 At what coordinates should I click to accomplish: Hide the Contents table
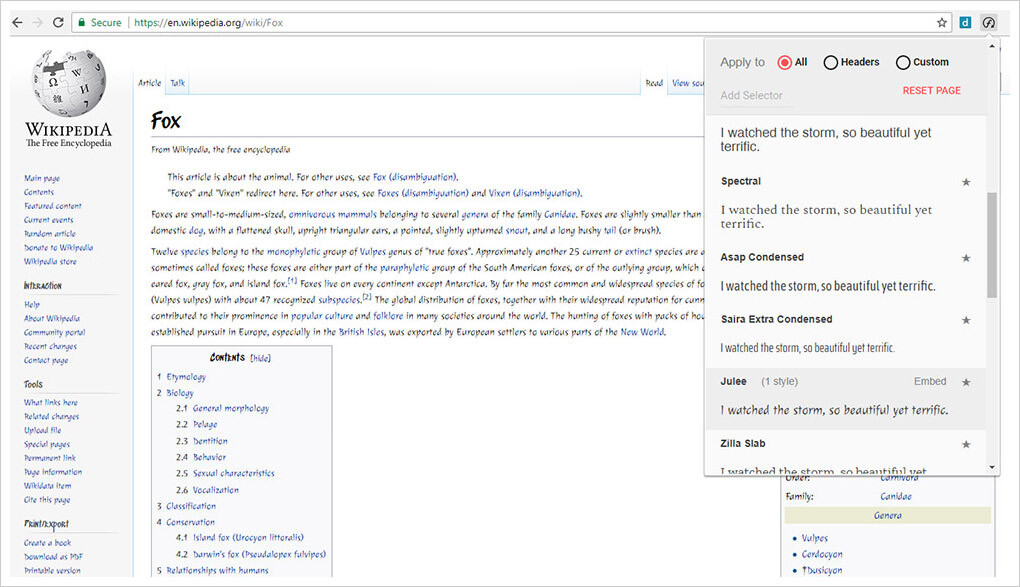(x=260, y=358)
